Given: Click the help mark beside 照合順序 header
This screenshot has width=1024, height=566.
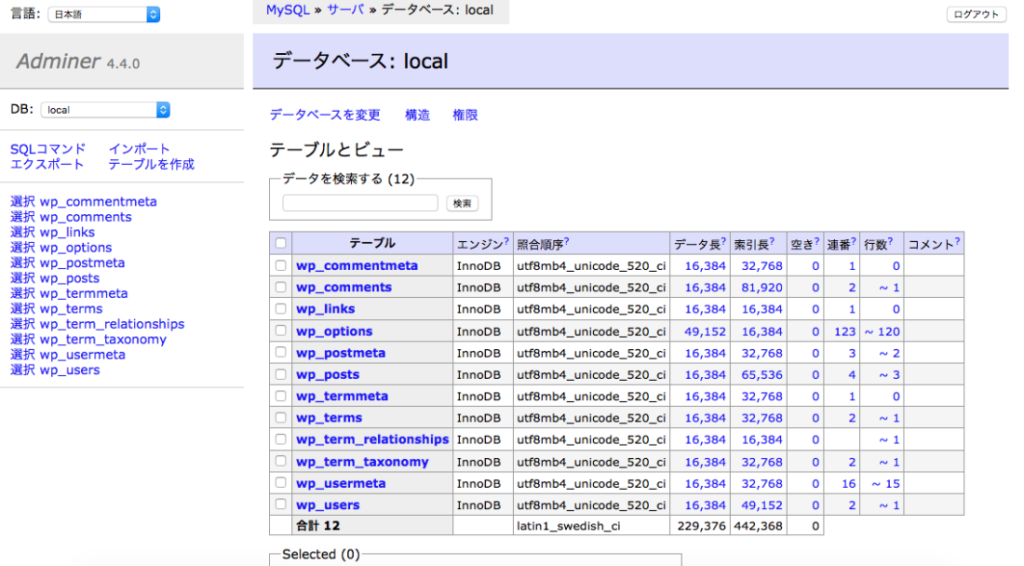Looking at the screenshot, I should [x=567, y=241].
